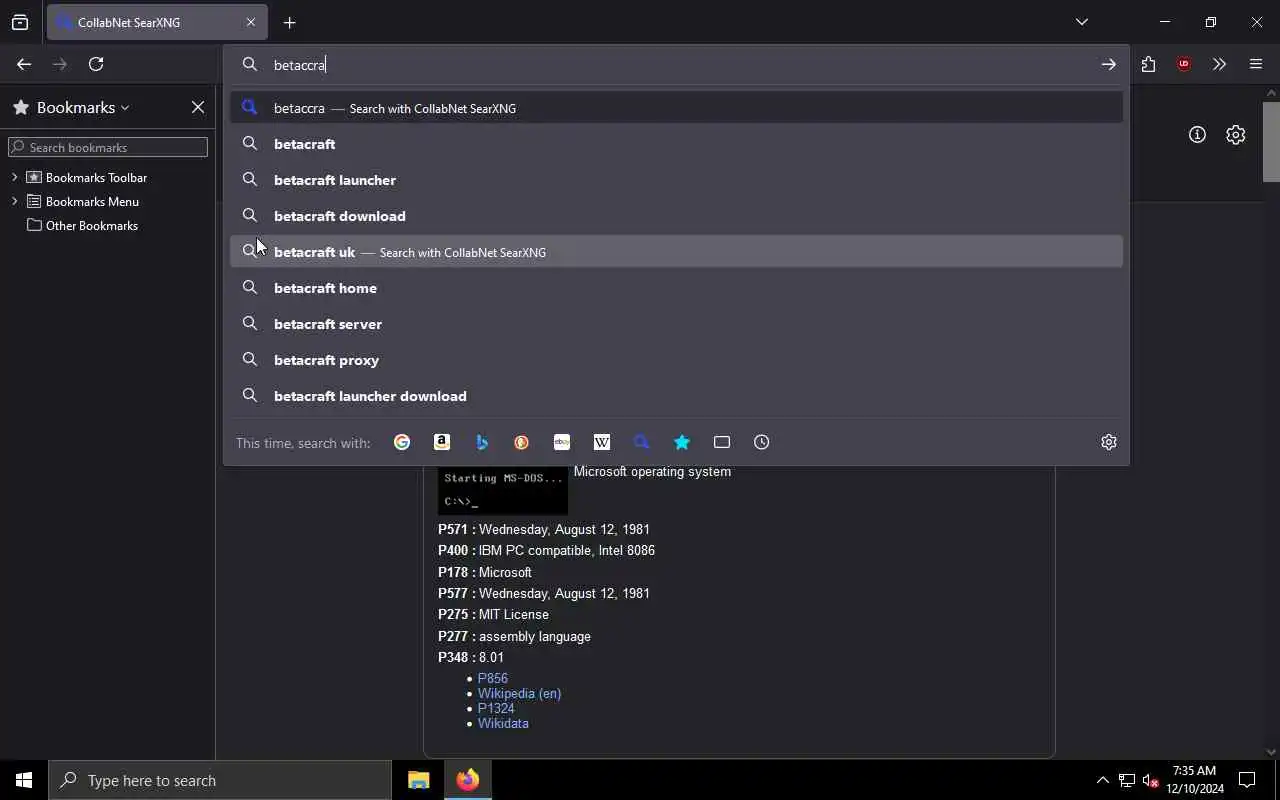1280x800 pixels.
Task: Open the Wikidata link
Action: (503, 723)
